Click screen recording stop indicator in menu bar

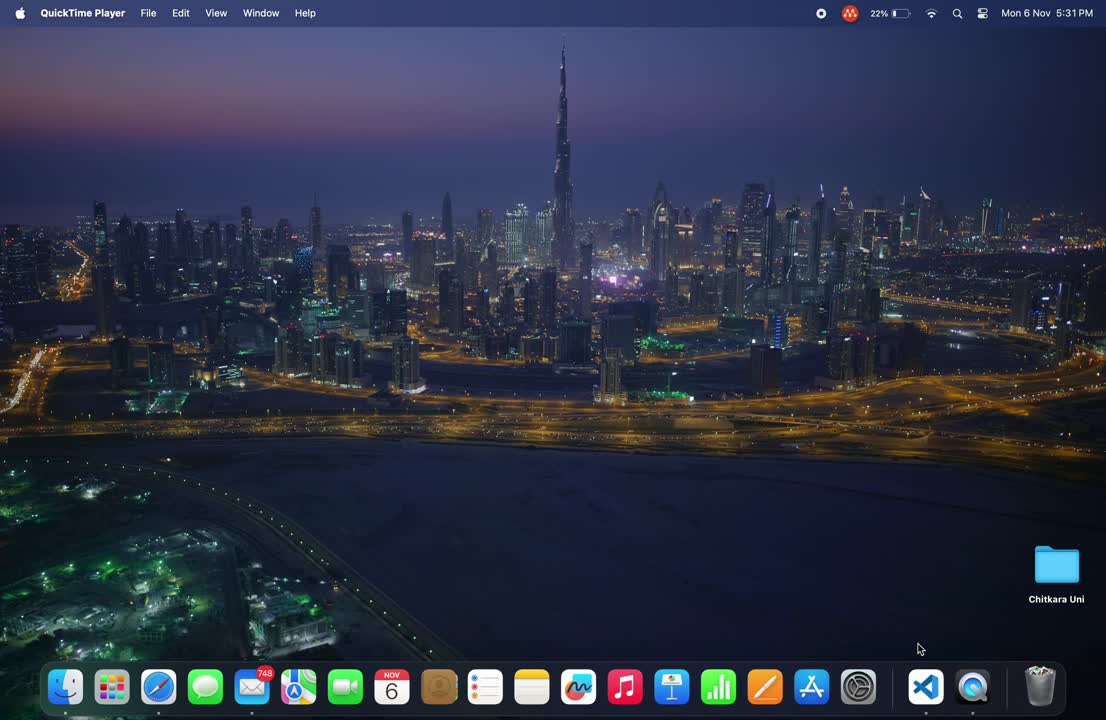(x=821, y=13)
